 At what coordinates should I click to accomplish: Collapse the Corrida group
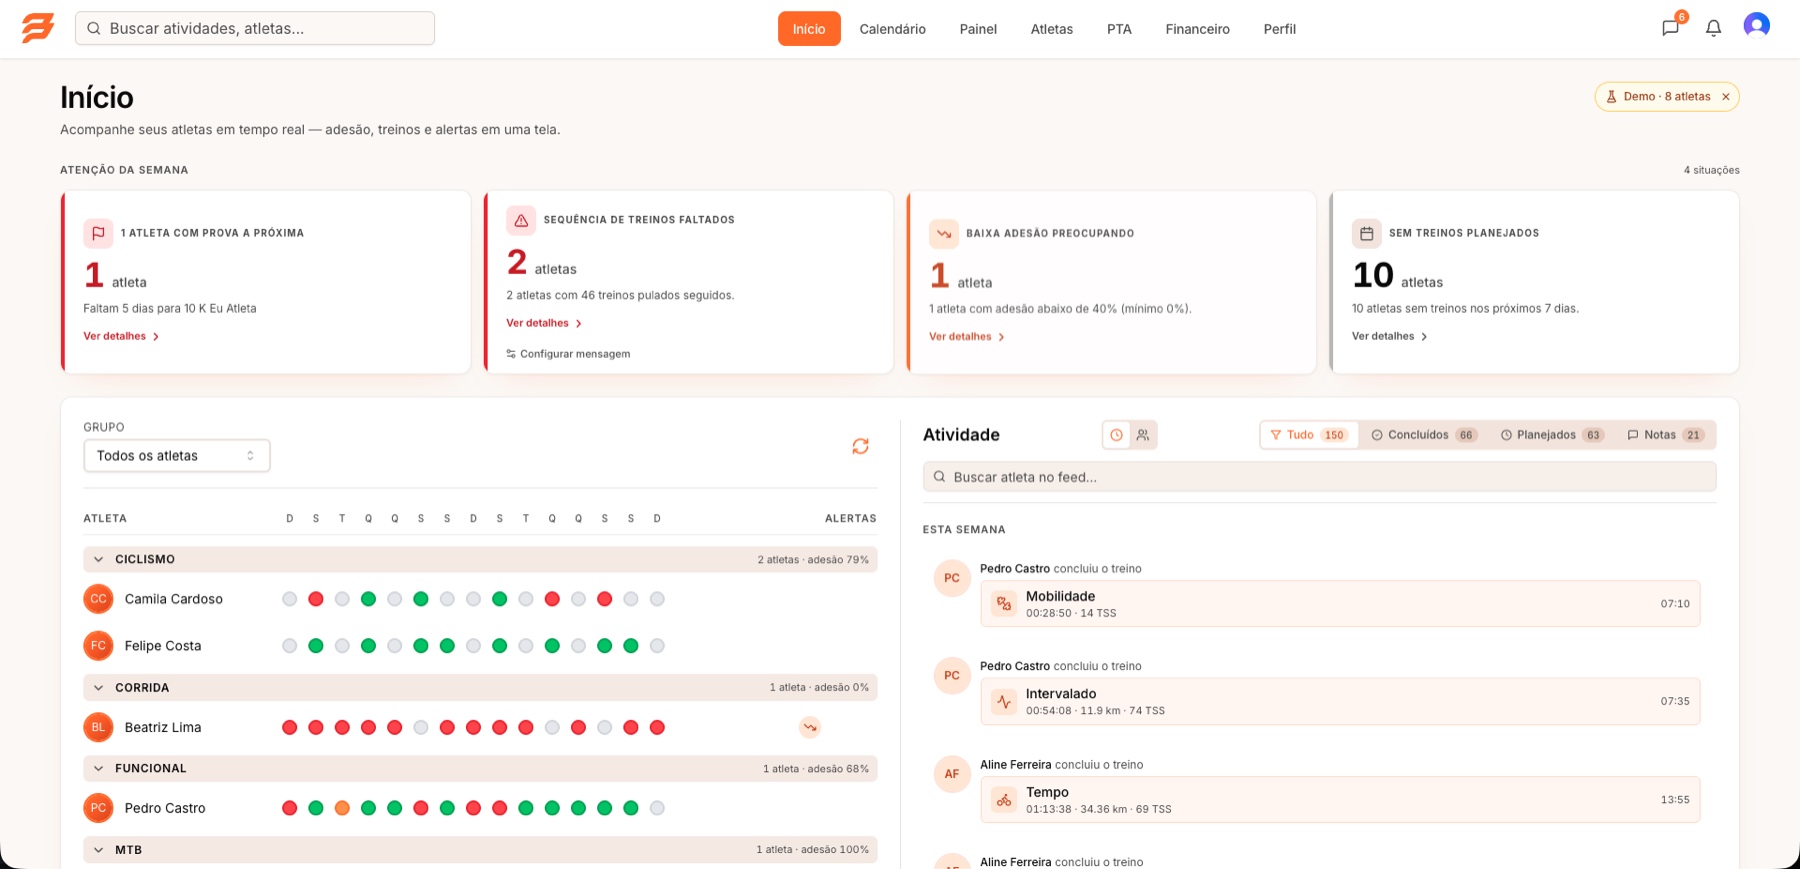coord(98,688)
